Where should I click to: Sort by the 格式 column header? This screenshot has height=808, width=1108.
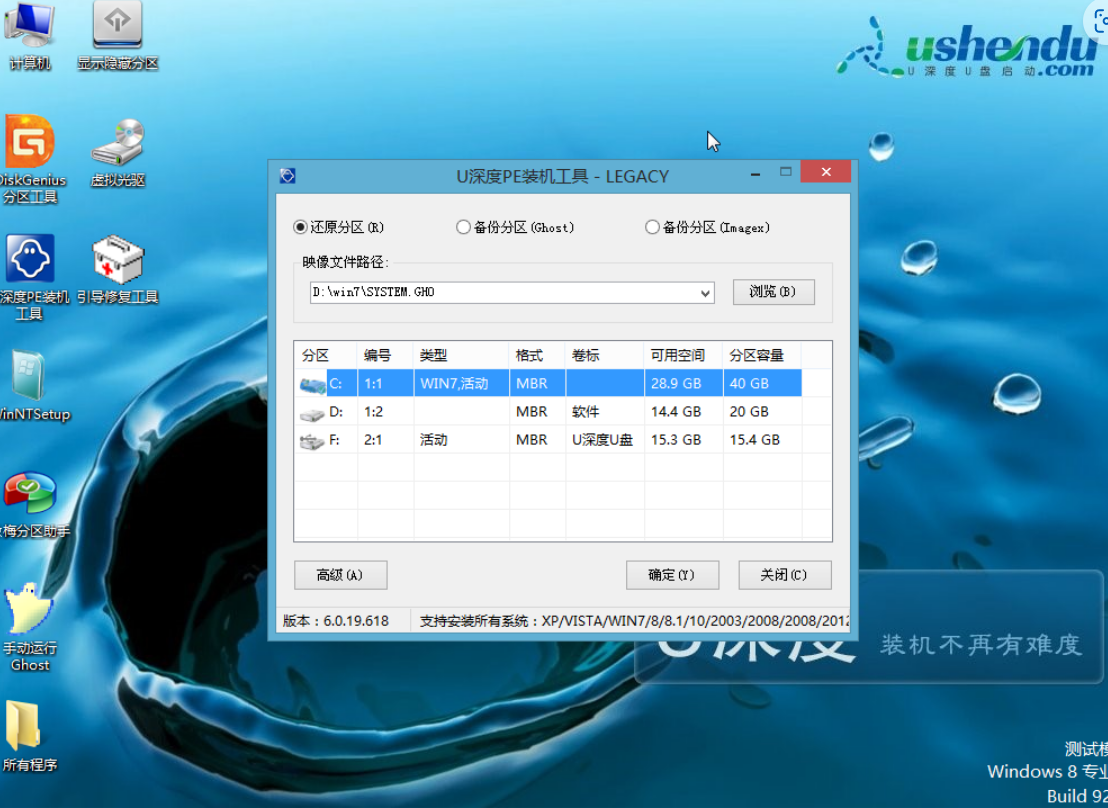point(537,355)
